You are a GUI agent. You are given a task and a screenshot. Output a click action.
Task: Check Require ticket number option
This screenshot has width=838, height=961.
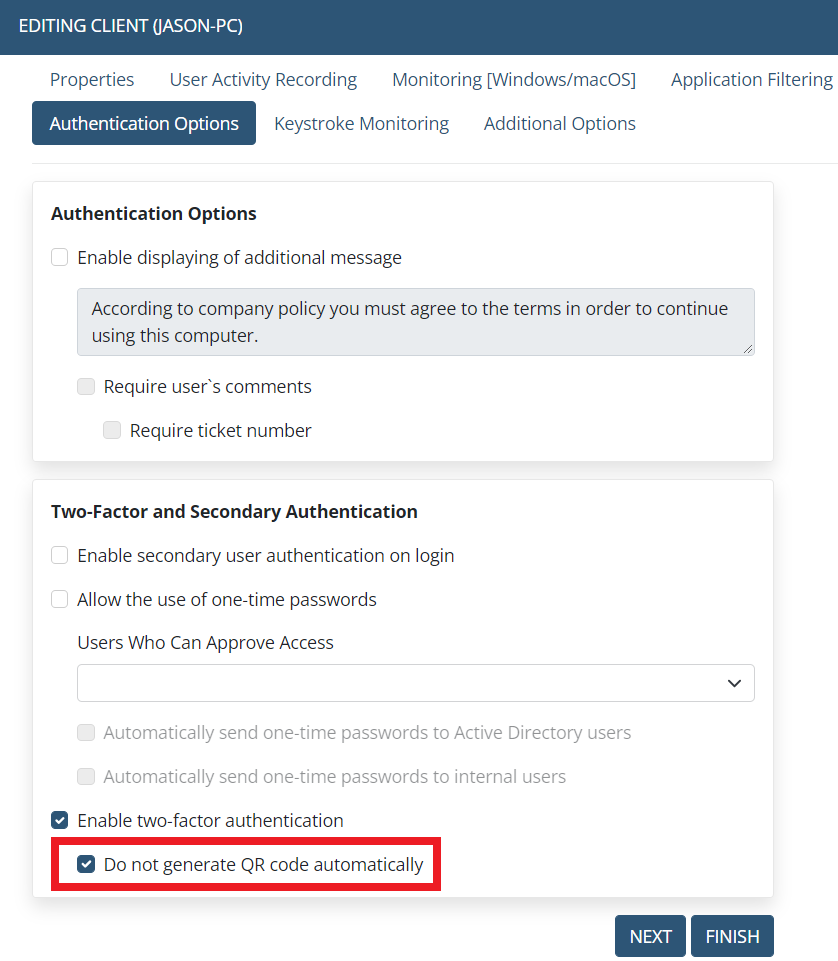coord(112,431)
